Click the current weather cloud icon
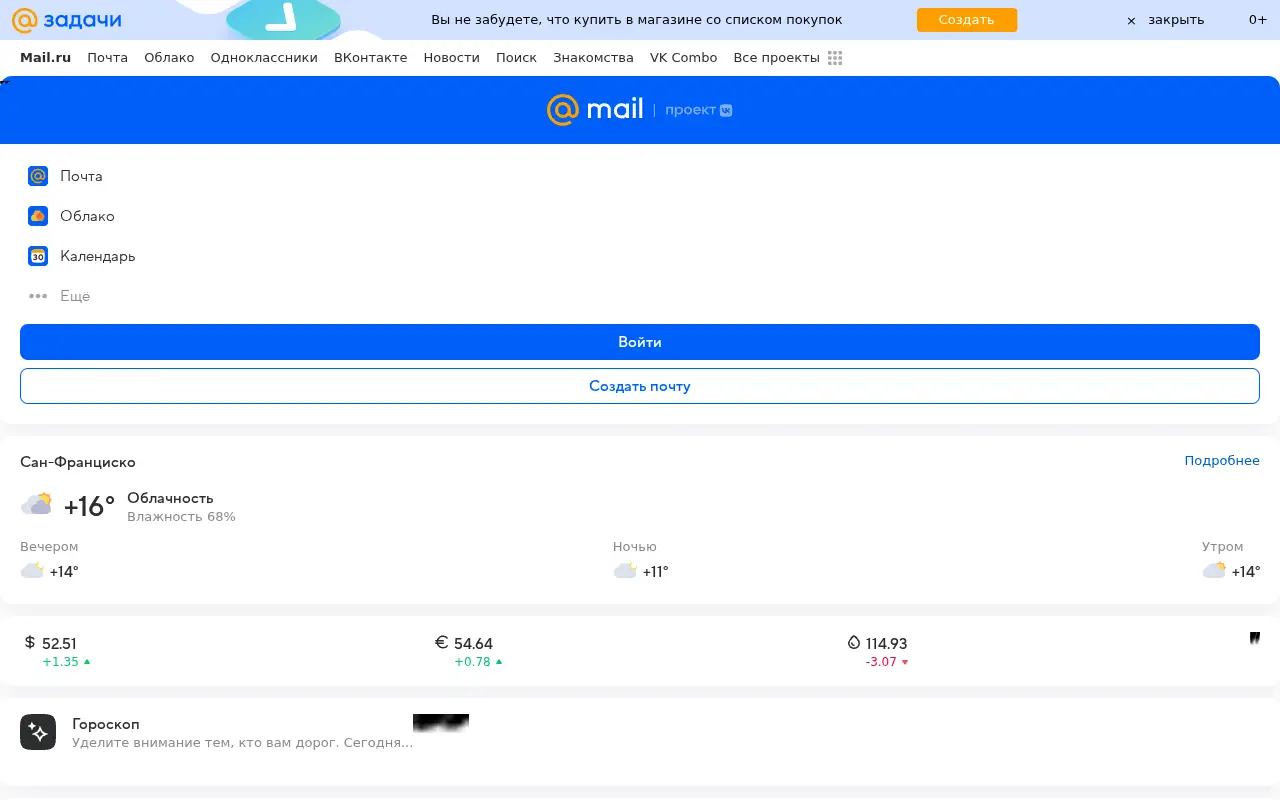This screenshot has height=800, width=1280. pos(37,505)
